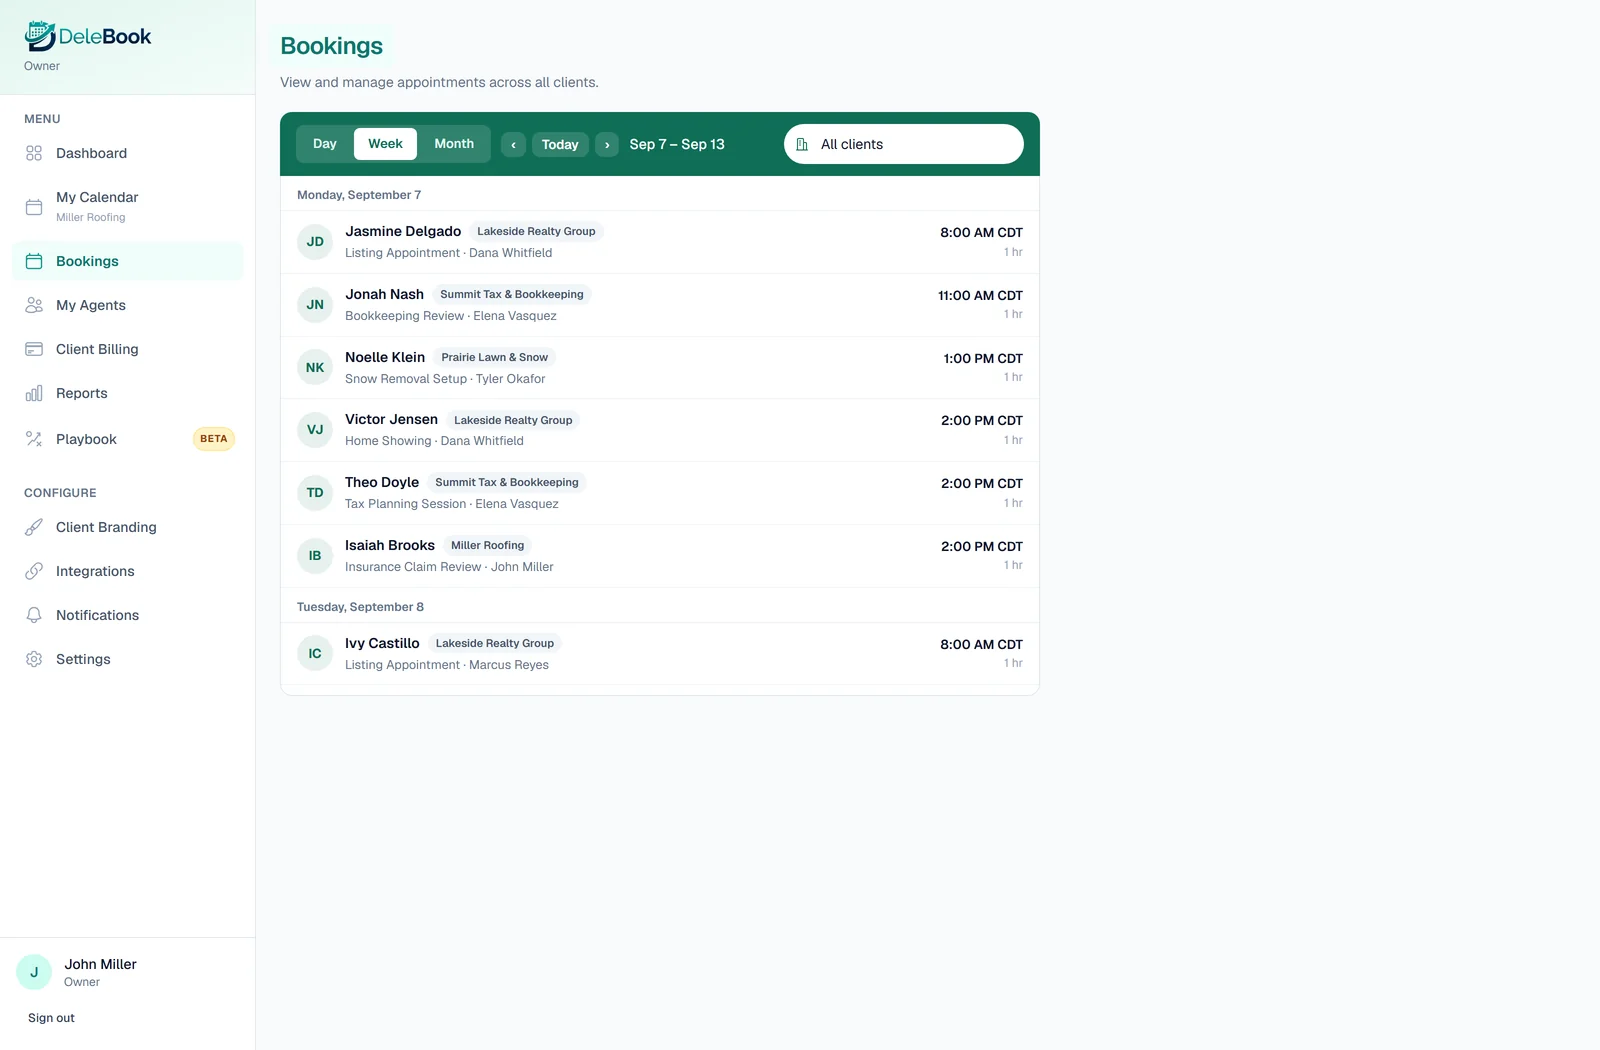Click the Client Branding brush icon
This screenshot has height=1050, width=1600.
pyautogui.click(x=34, y=527)
